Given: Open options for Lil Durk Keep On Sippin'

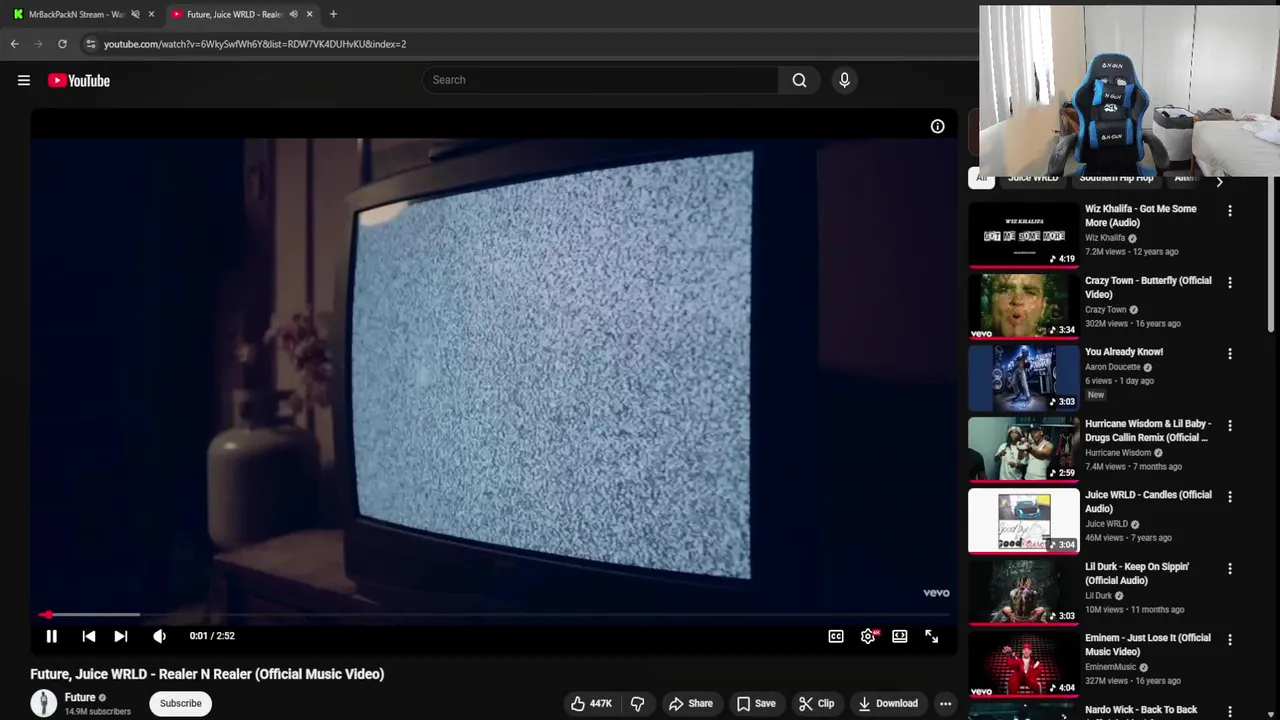Looking at the screenshot, I should pyautogui.click(x=1230, y=569).
